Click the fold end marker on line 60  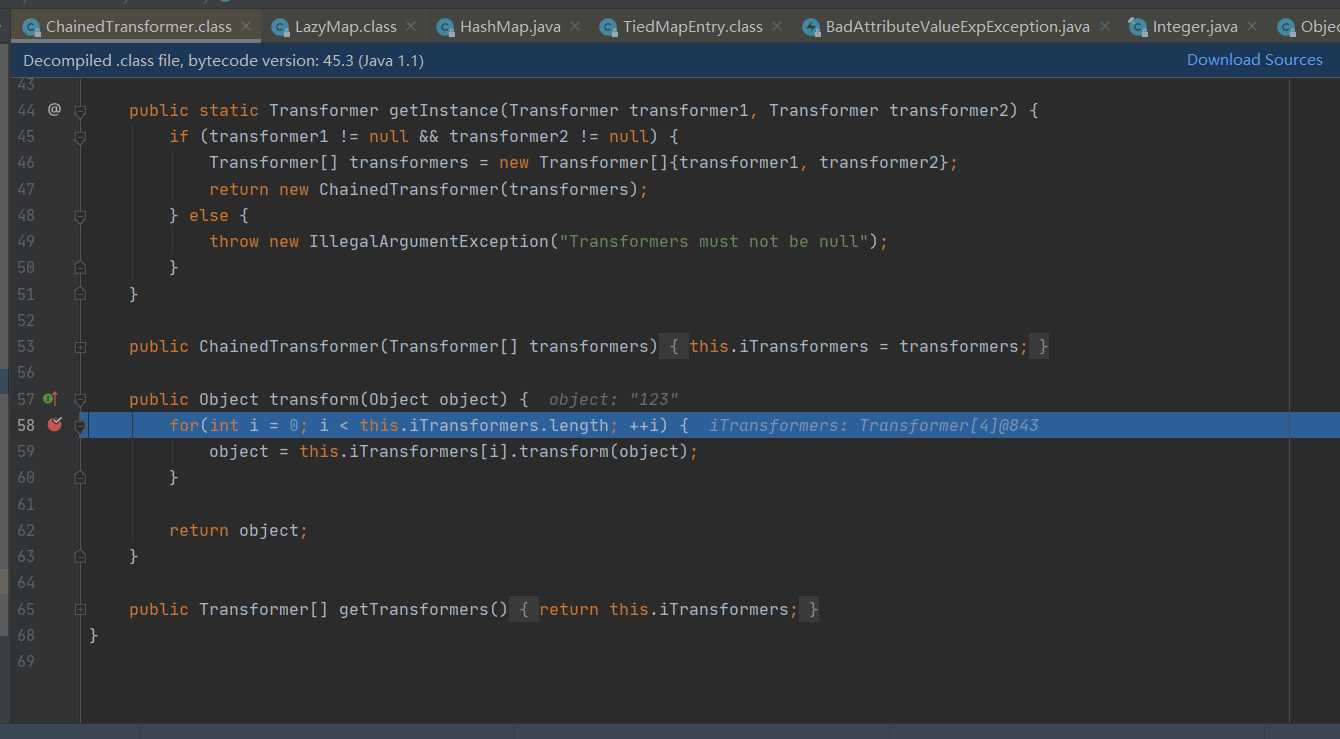pos(80,478)
